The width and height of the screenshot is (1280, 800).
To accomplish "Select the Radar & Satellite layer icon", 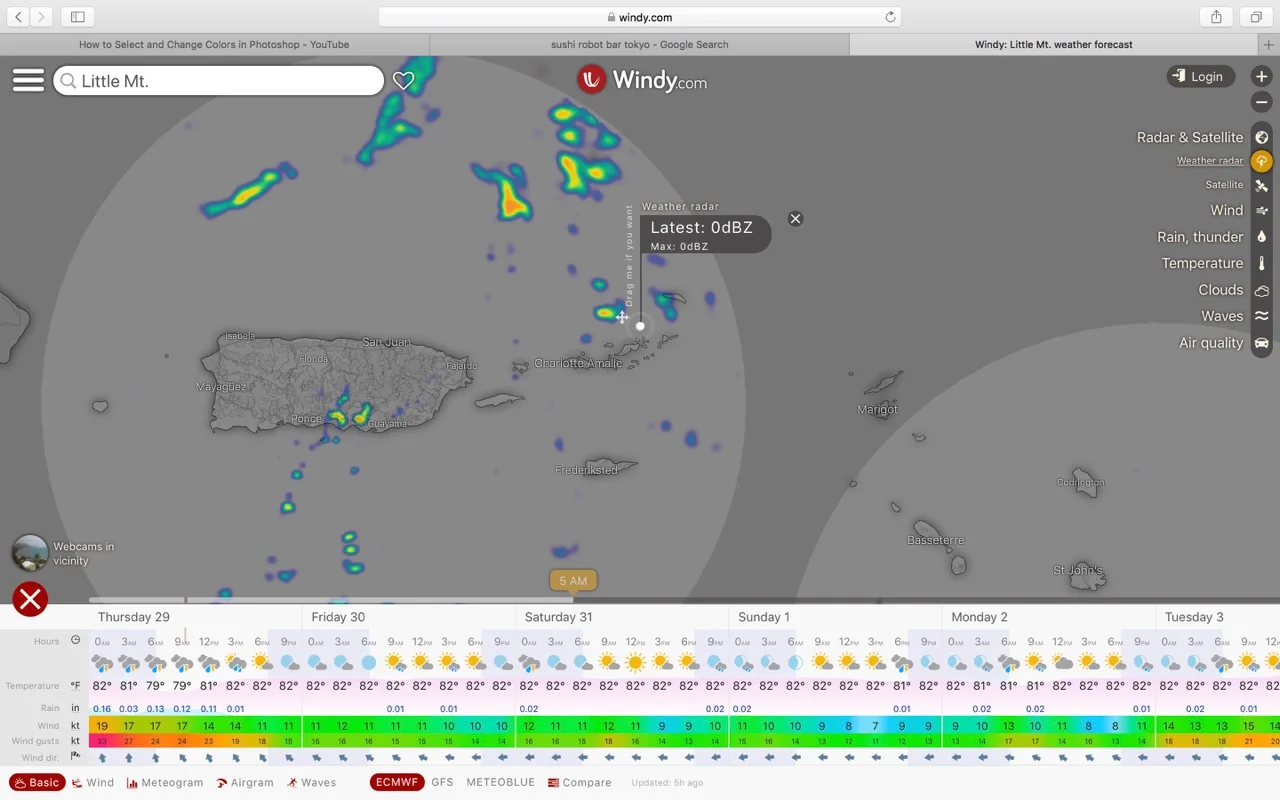I will coord(1261,137).
